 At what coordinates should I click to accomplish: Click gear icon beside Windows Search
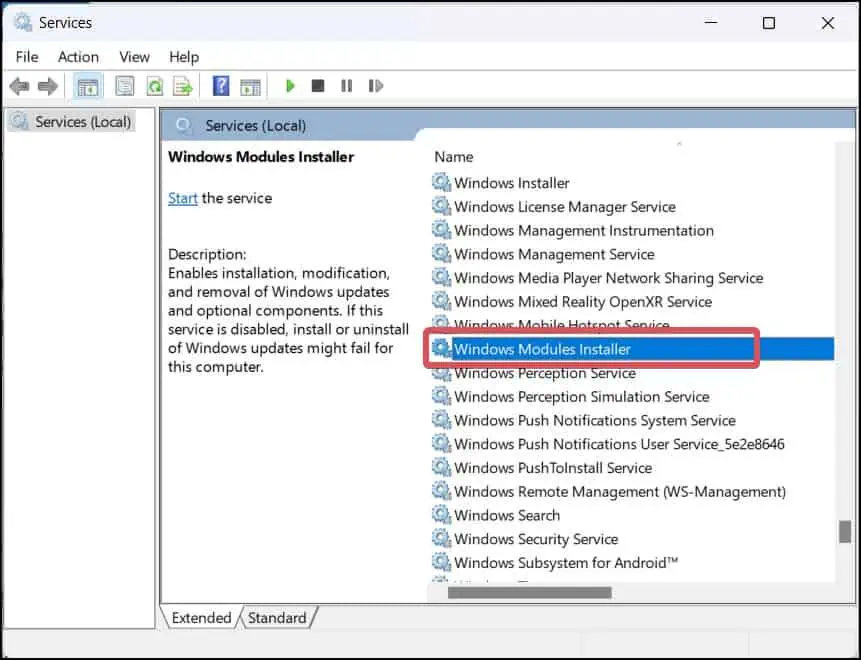[x=441, y=514]
